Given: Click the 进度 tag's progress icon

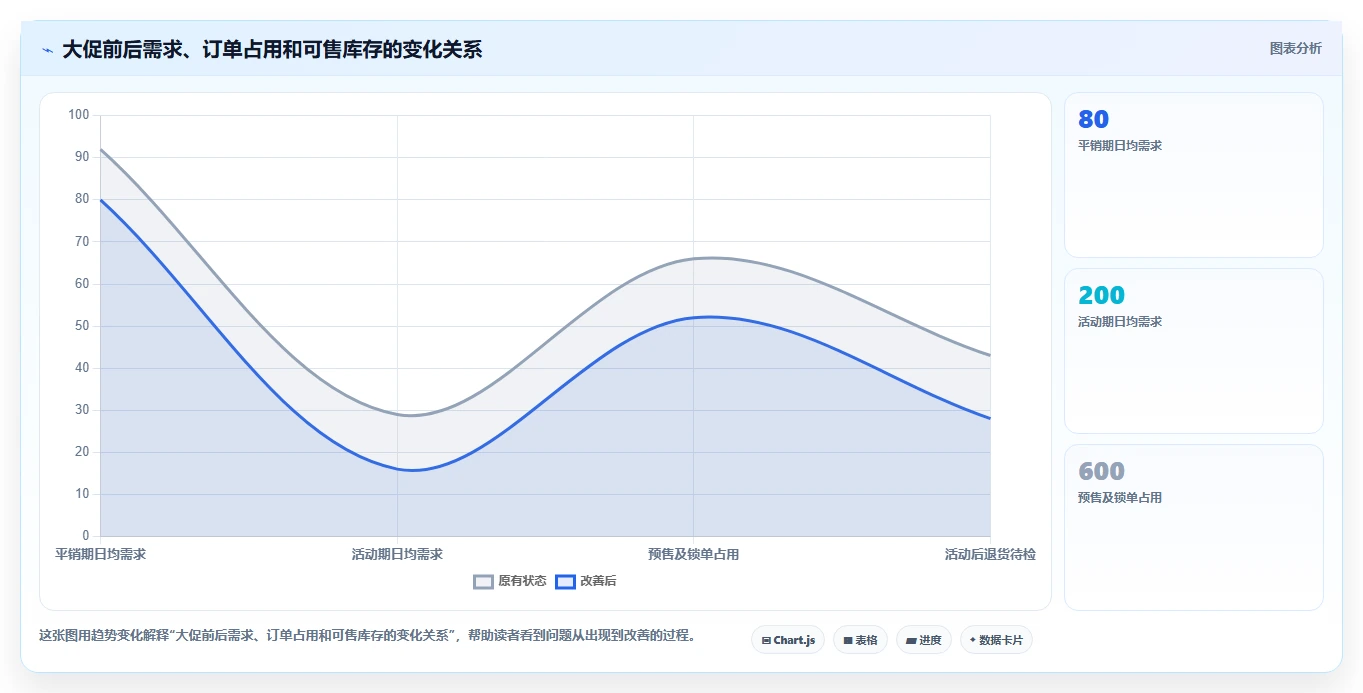Looking at the screenshot, I should [x=911, y=640].
